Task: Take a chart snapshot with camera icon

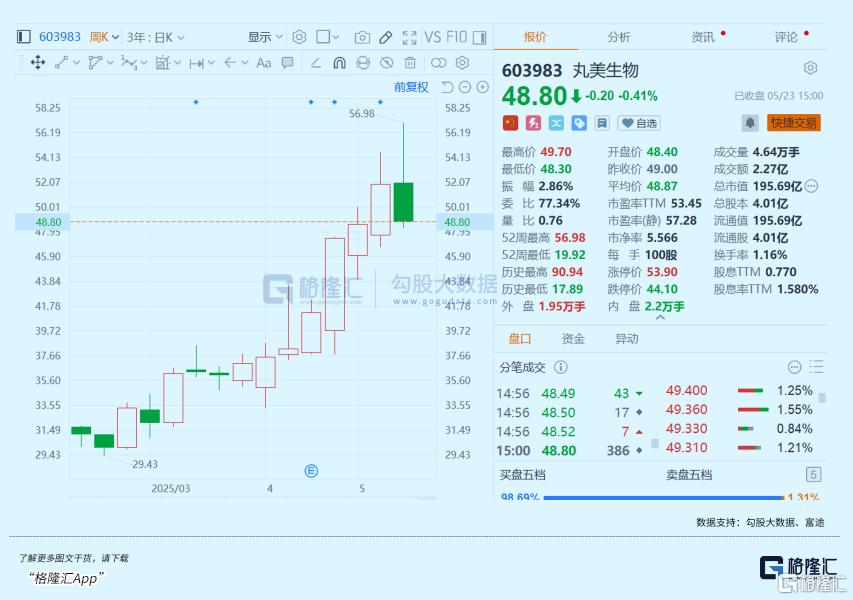Action: point(362,38)
